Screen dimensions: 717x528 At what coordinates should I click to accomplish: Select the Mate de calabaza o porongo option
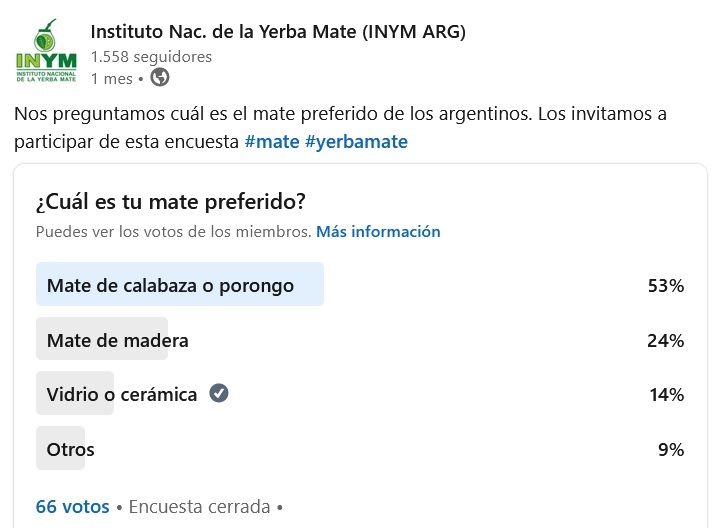pos(170,285)
